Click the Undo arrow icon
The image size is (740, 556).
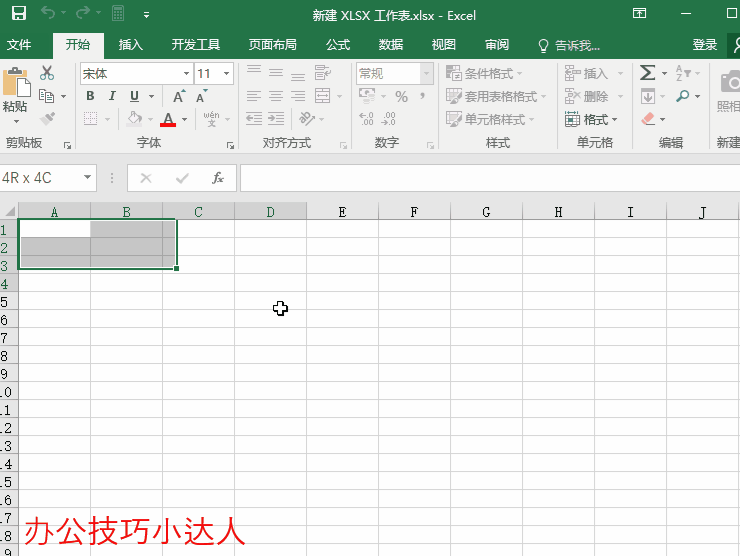pyautogui.click(x=48, y=13)
